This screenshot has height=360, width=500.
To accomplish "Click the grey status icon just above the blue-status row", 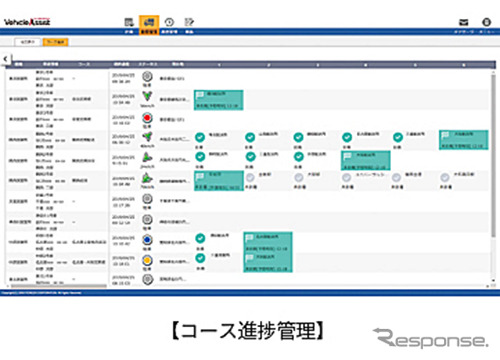I will tap(147, 219).
